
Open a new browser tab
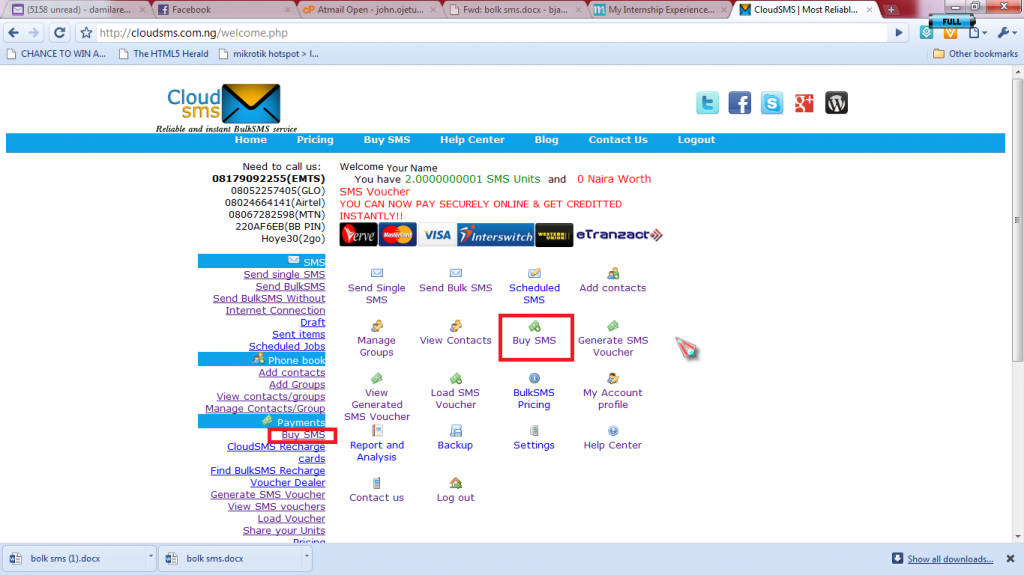click(891, 10)
